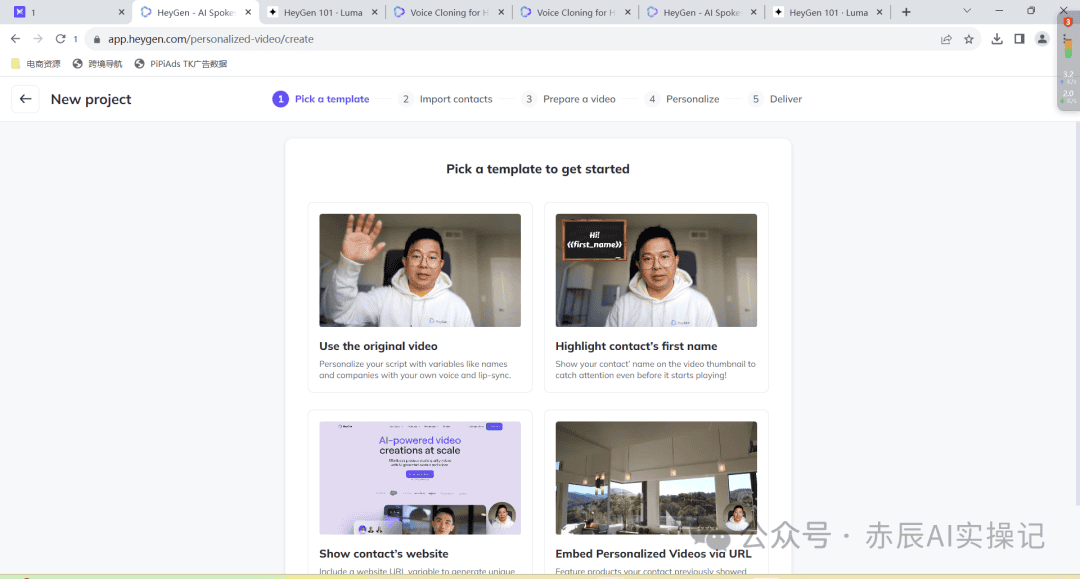Open the 跨境导航 bookmark
The height and width of the screenshot is (579, 1080).
(103, 62)
